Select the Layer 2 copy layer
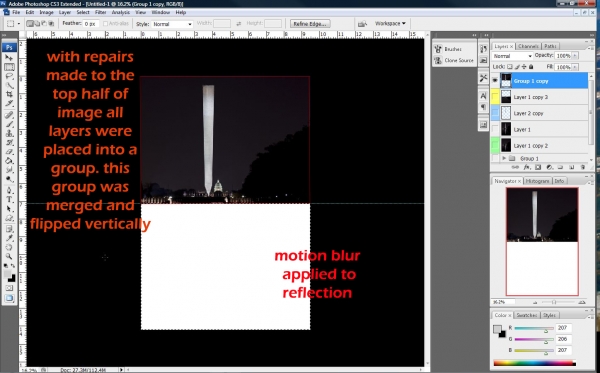This screenshot has height=373, width=600. [x=540, y=113]
